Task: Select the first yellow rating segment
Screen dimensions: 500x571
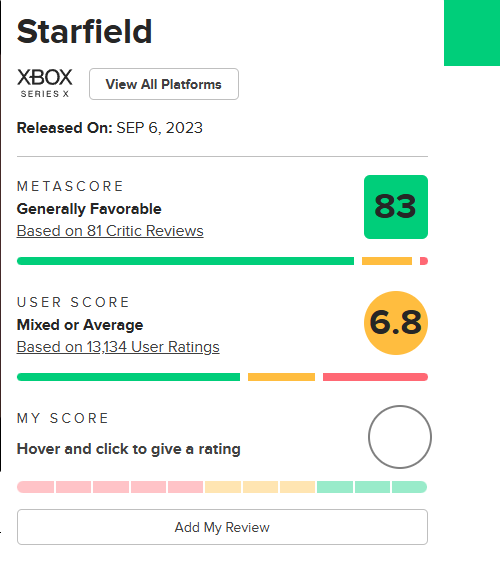Action: pos(223,487)
